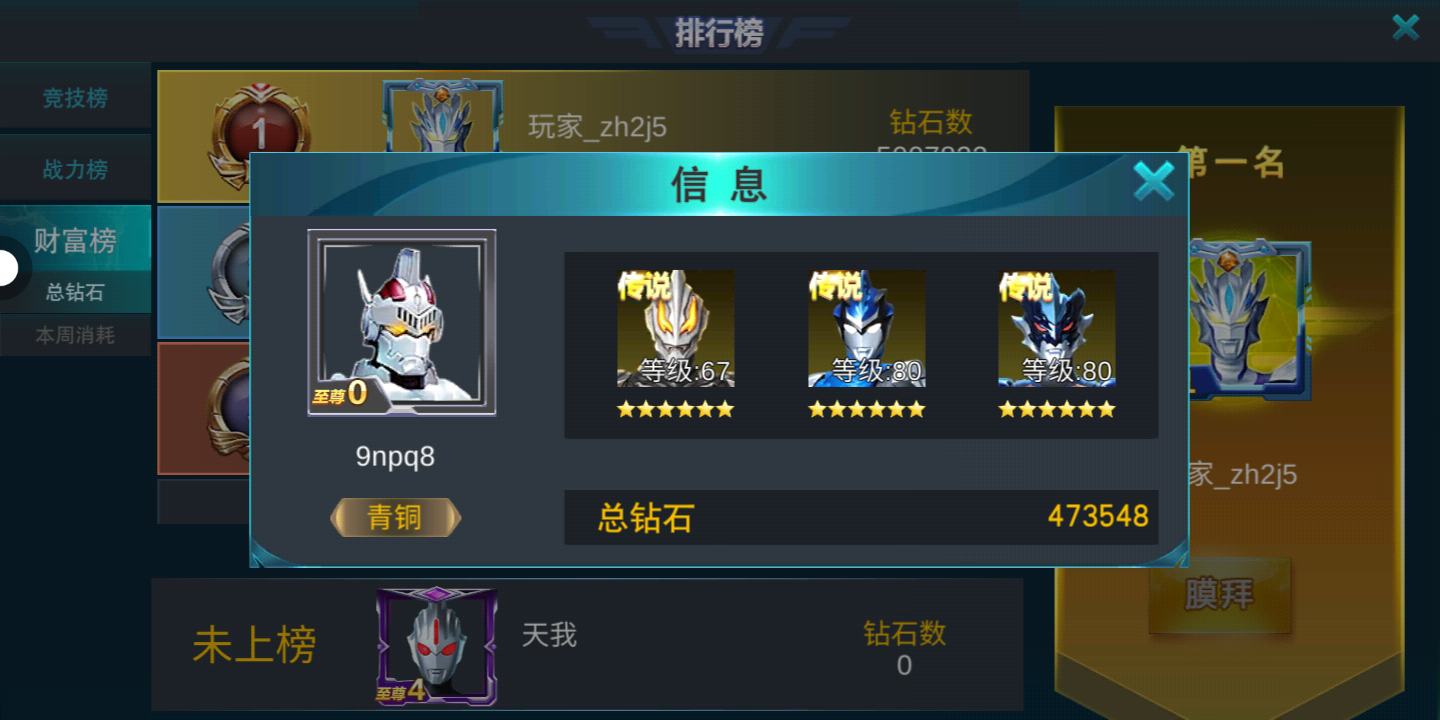
Task: Choose the 总钻石 sub-category
Action: coord(75,292)
